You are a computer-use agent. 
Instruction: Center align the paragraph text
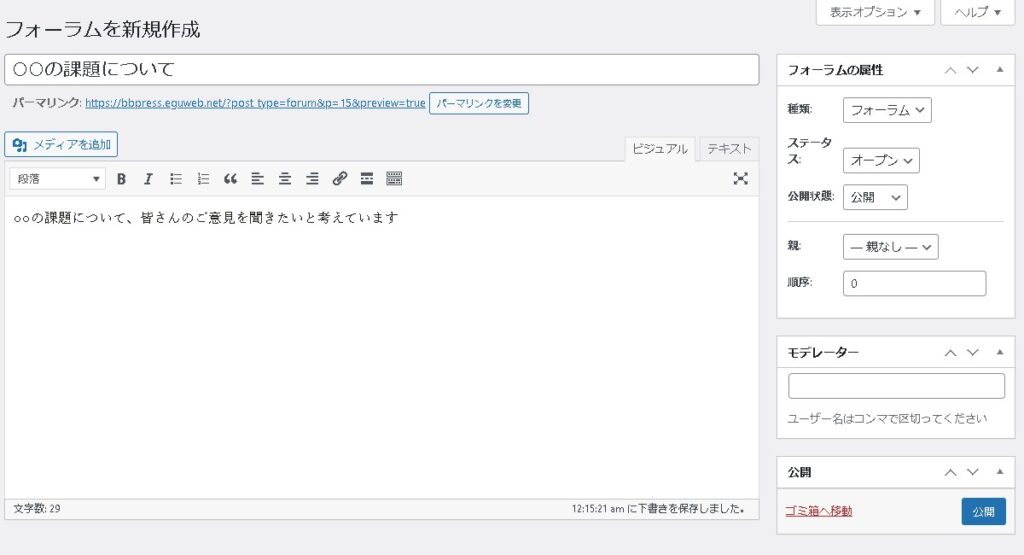pos(285,179)
